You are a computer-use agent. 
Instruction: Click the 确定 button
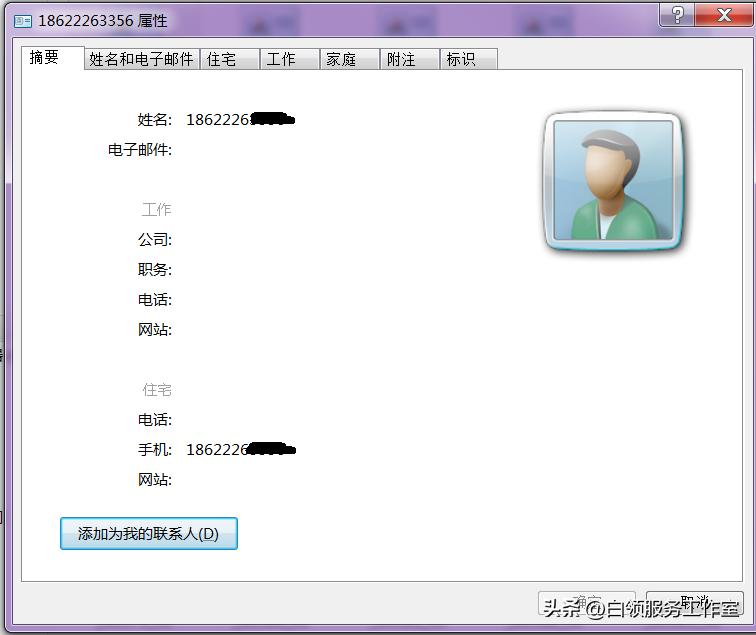[587, 603]
